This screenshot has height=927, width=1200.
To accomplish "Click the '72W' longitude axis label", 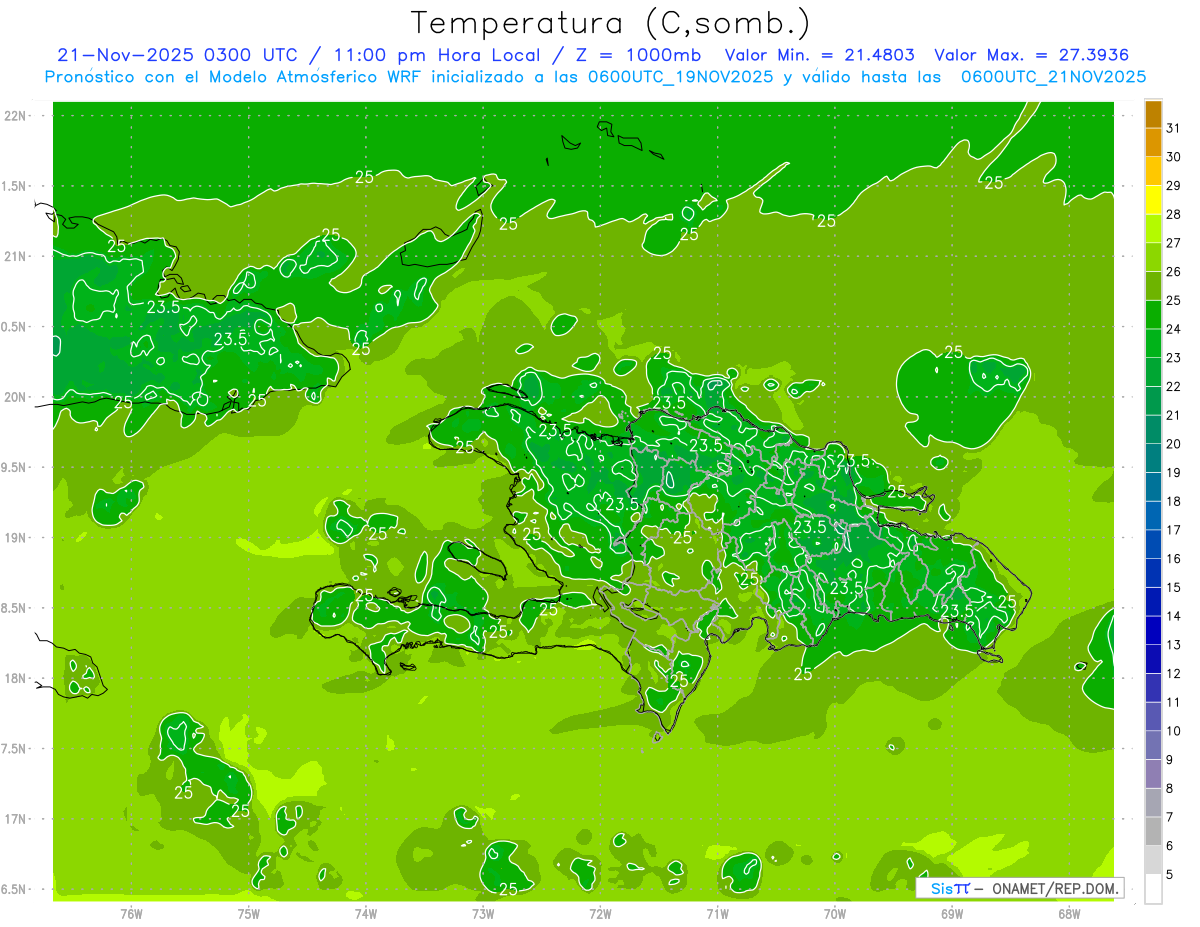I will pos(600,914).
